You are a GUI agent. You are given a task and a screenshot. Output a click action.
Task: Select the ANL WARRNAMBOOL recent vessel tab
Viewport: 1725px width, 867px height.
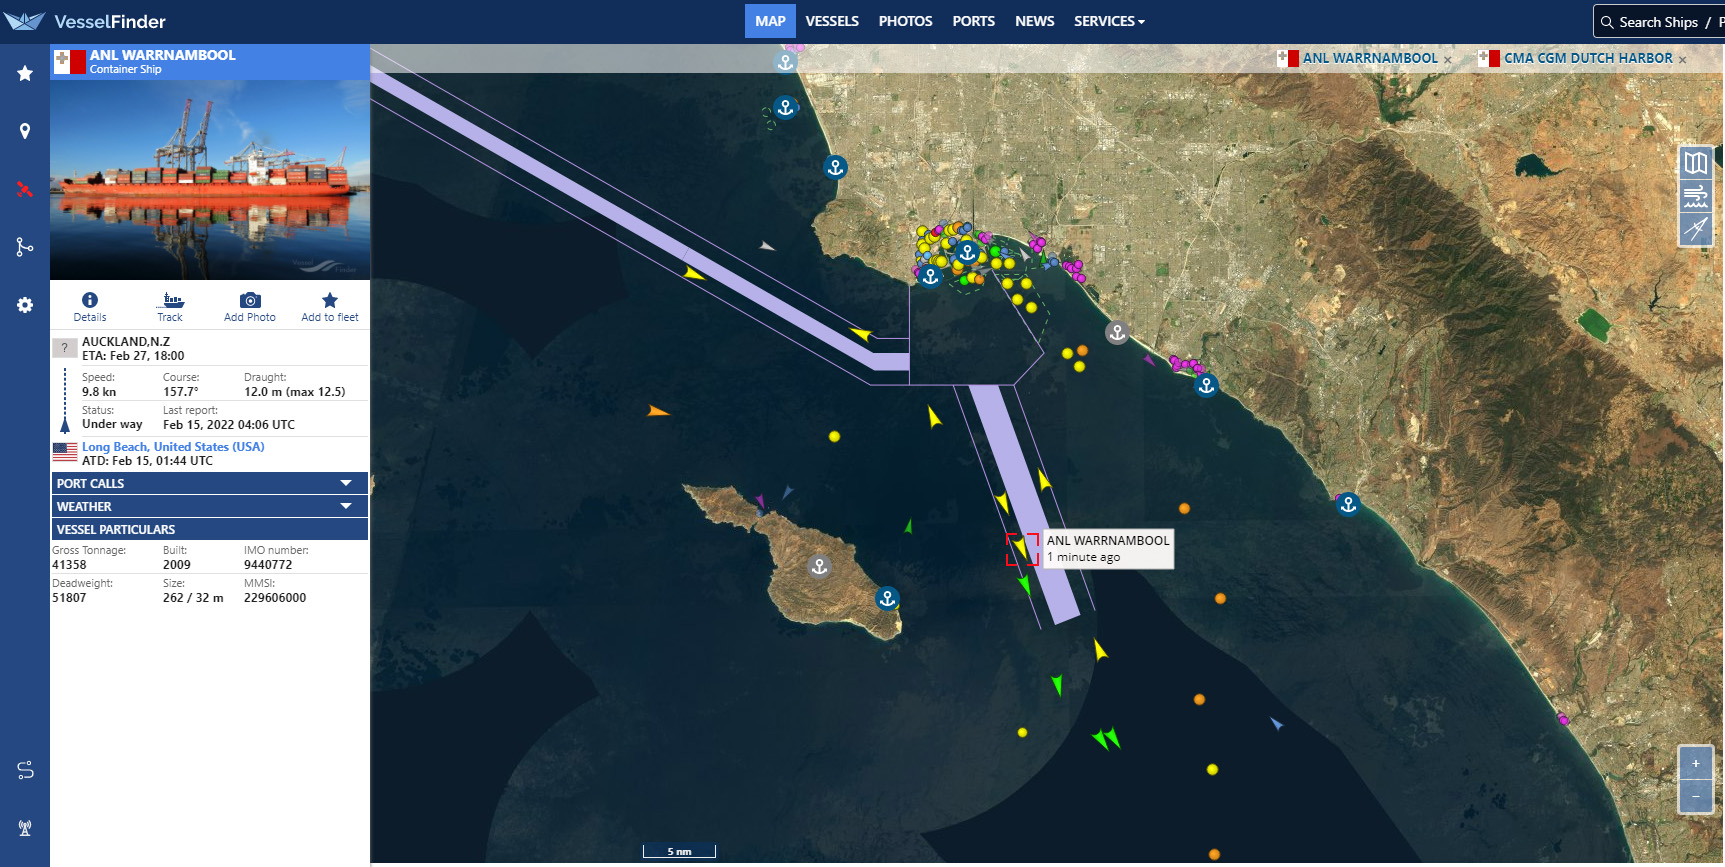coord(1370,59)
